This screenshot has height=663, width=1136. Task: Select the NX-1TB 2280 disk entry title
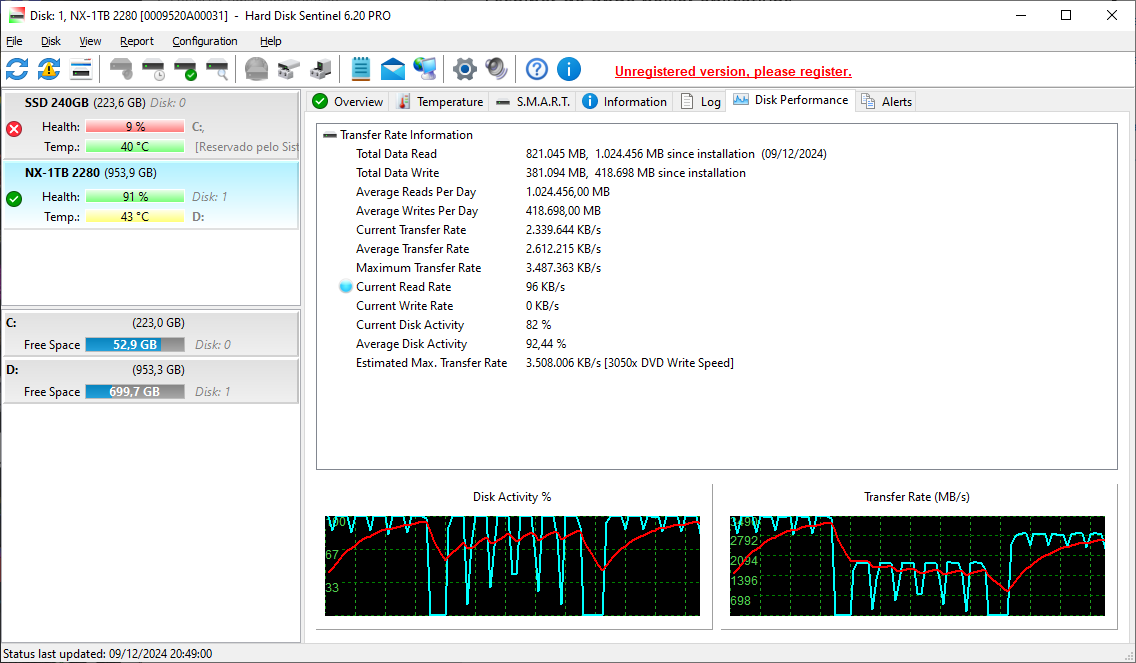pos(62,172)
